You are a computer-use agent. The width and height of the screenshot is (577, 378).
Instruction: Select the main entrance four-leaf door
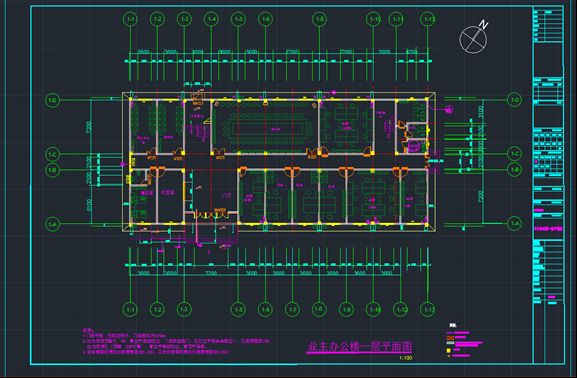(211, 214)
